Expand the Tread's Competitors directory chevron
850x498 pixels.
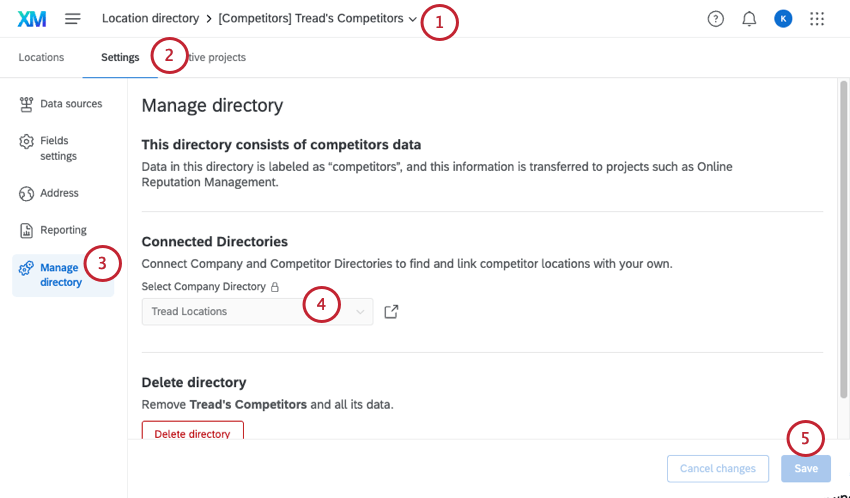413,19
